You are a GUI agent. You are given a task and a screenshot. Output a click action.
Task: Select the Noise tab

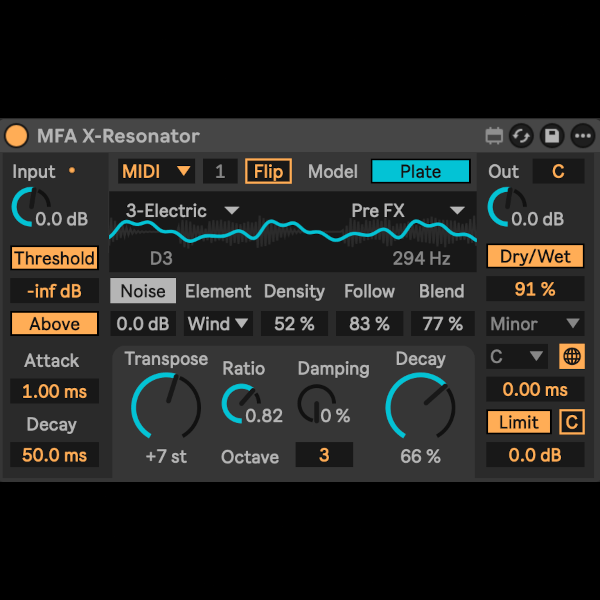click(143, 291)
